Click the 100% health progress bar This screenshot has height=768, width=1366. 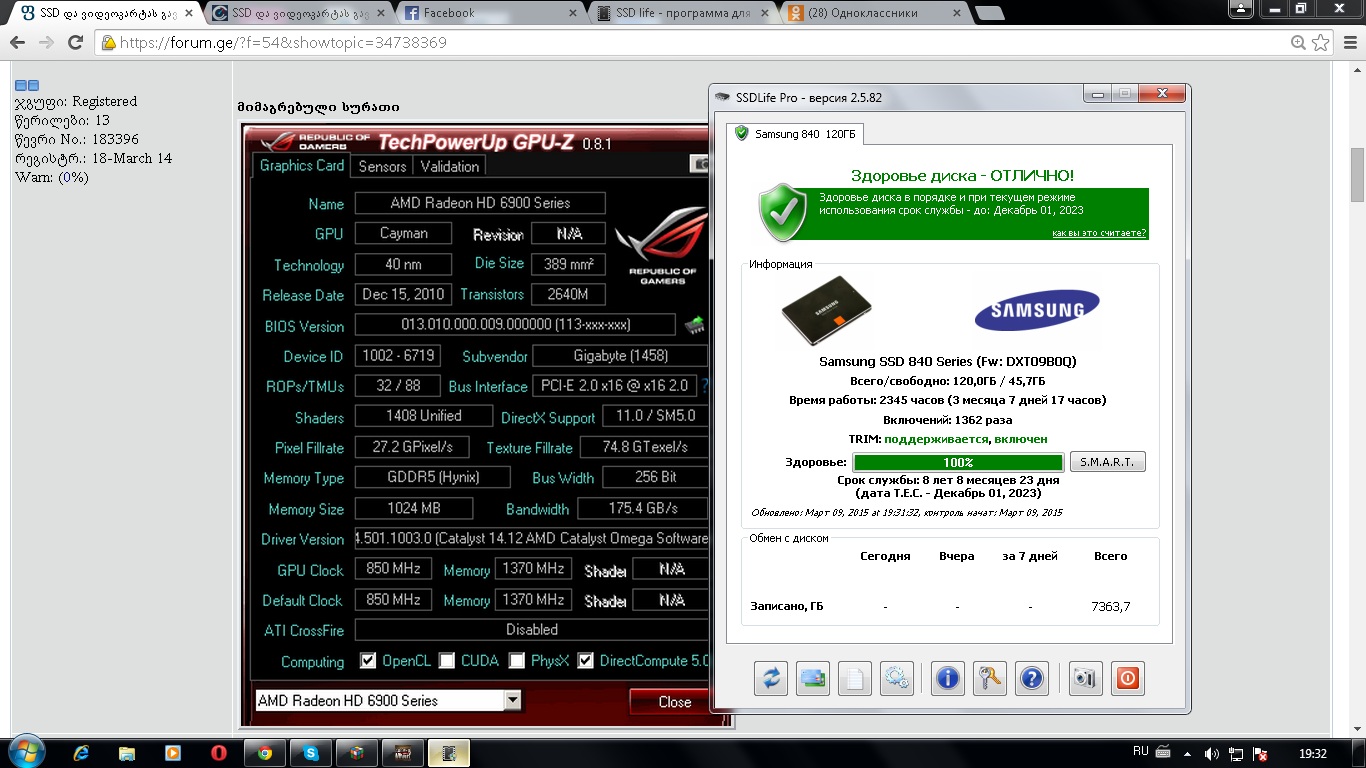pos(958,462)
